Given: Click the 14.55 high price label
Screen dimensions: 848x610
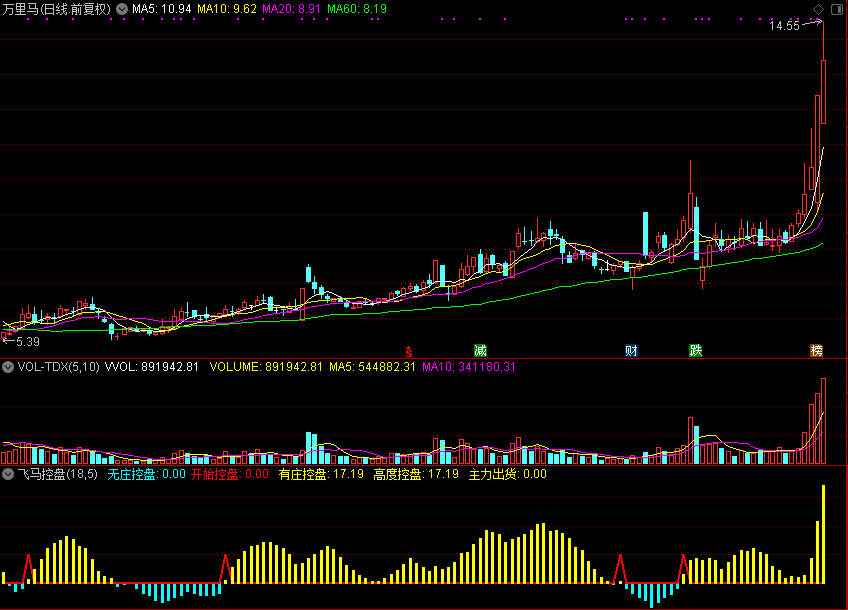Looking at the screenshot, I should coord(784,25).
